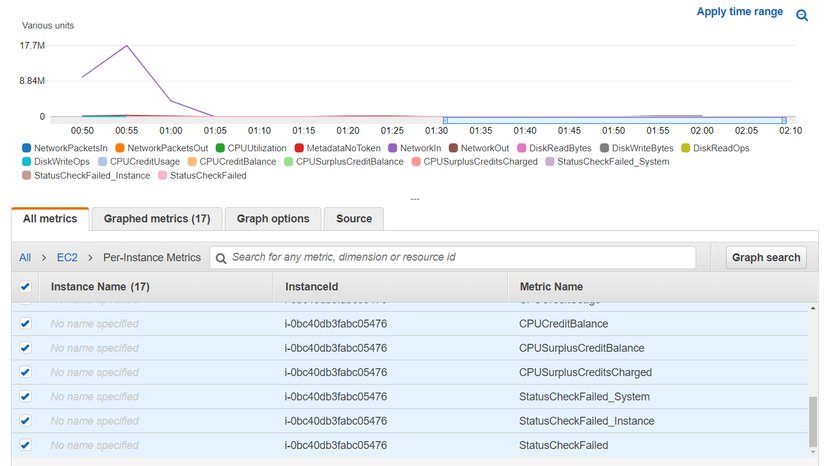Viewport: 825px width, 466px height.
Task: Click the StatusCheckFailed_Instance legend swatch
Action: 26,175
